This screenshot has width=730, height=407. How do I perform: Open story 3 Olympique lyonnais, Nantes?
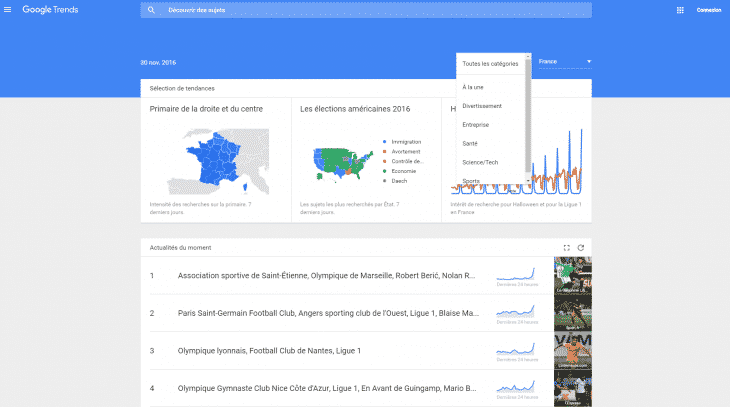tap(269, 351)
